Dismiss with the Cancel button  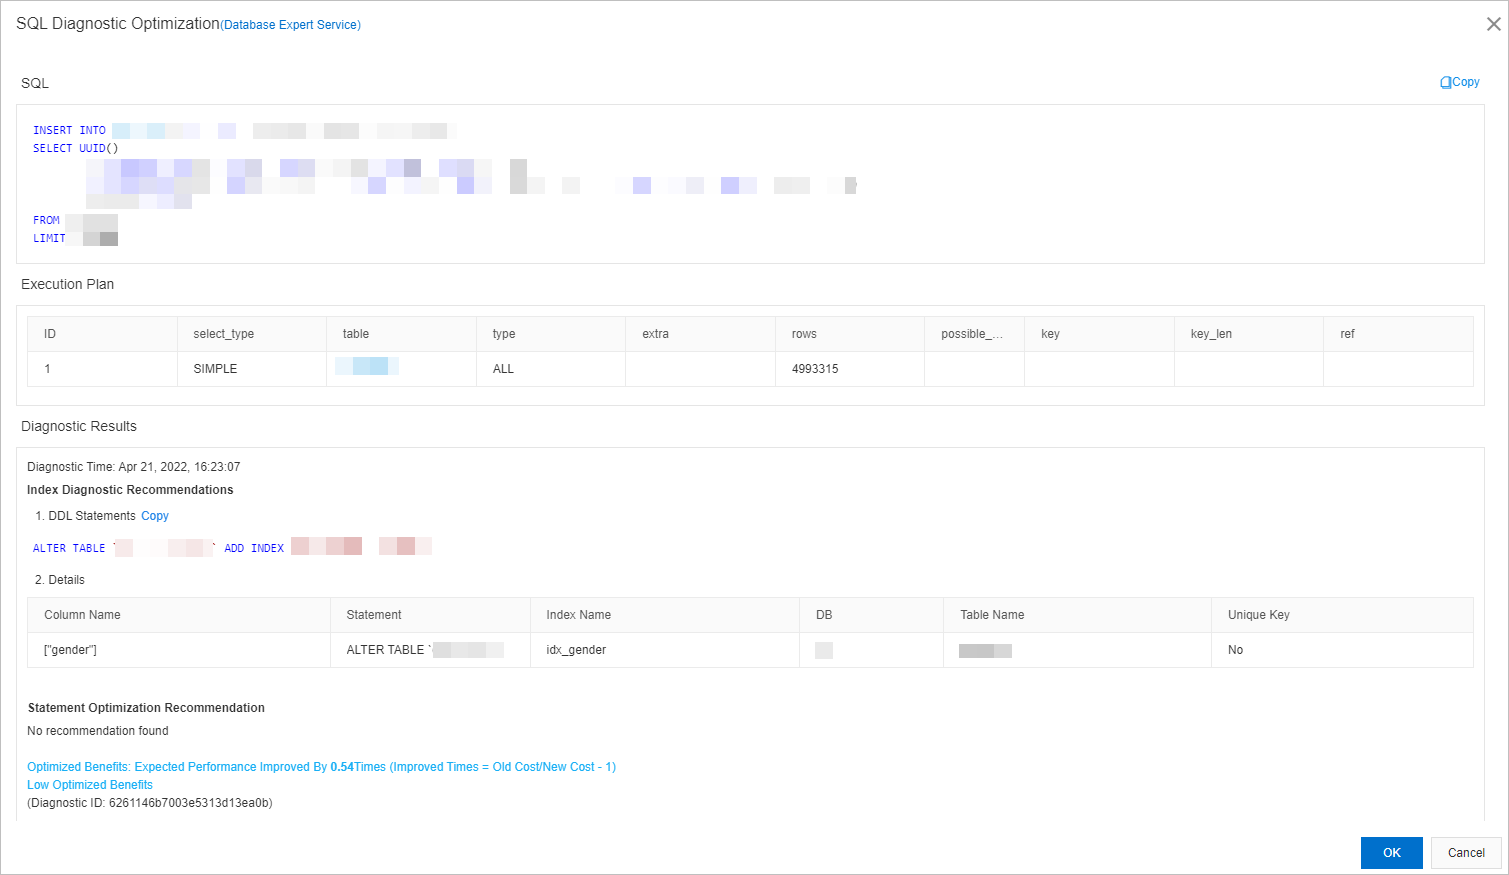(x=1466, y=853)
